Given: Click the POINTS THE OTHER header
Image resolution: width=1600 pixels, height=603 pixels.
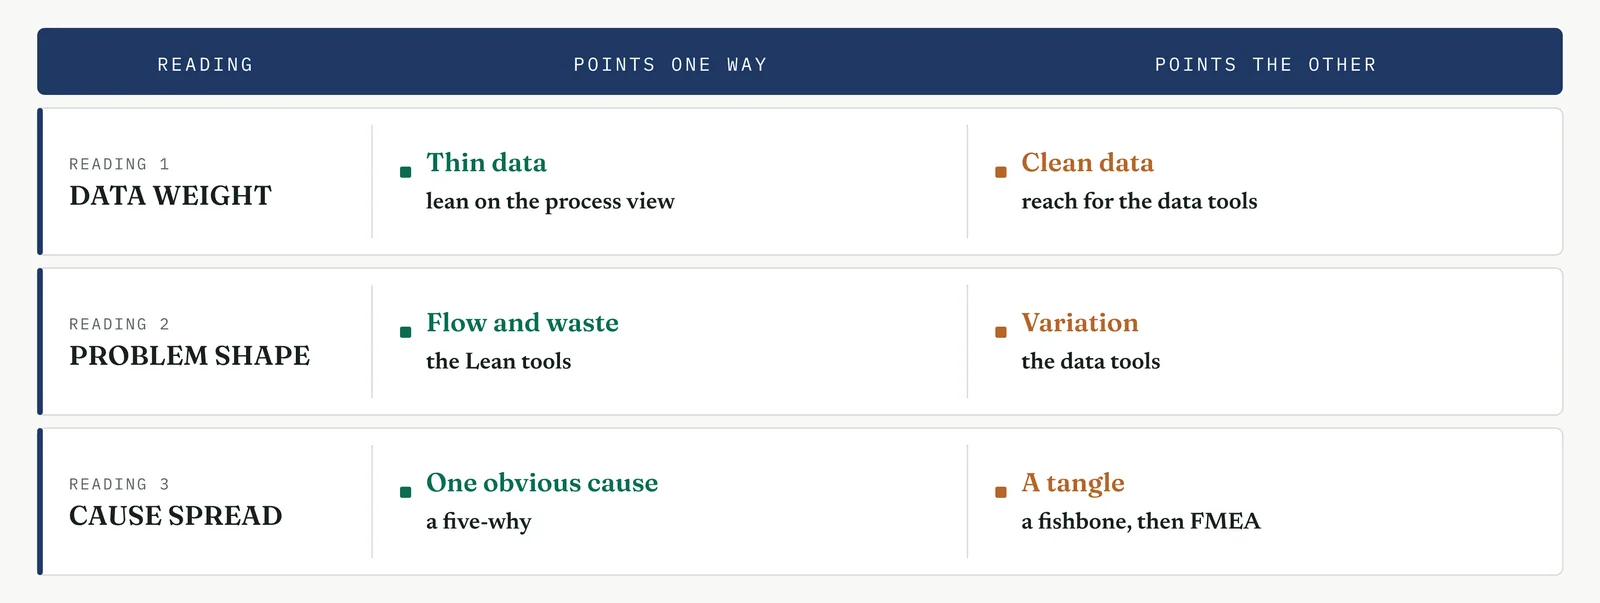Looking at the screenshot, I should [1265, 65].
